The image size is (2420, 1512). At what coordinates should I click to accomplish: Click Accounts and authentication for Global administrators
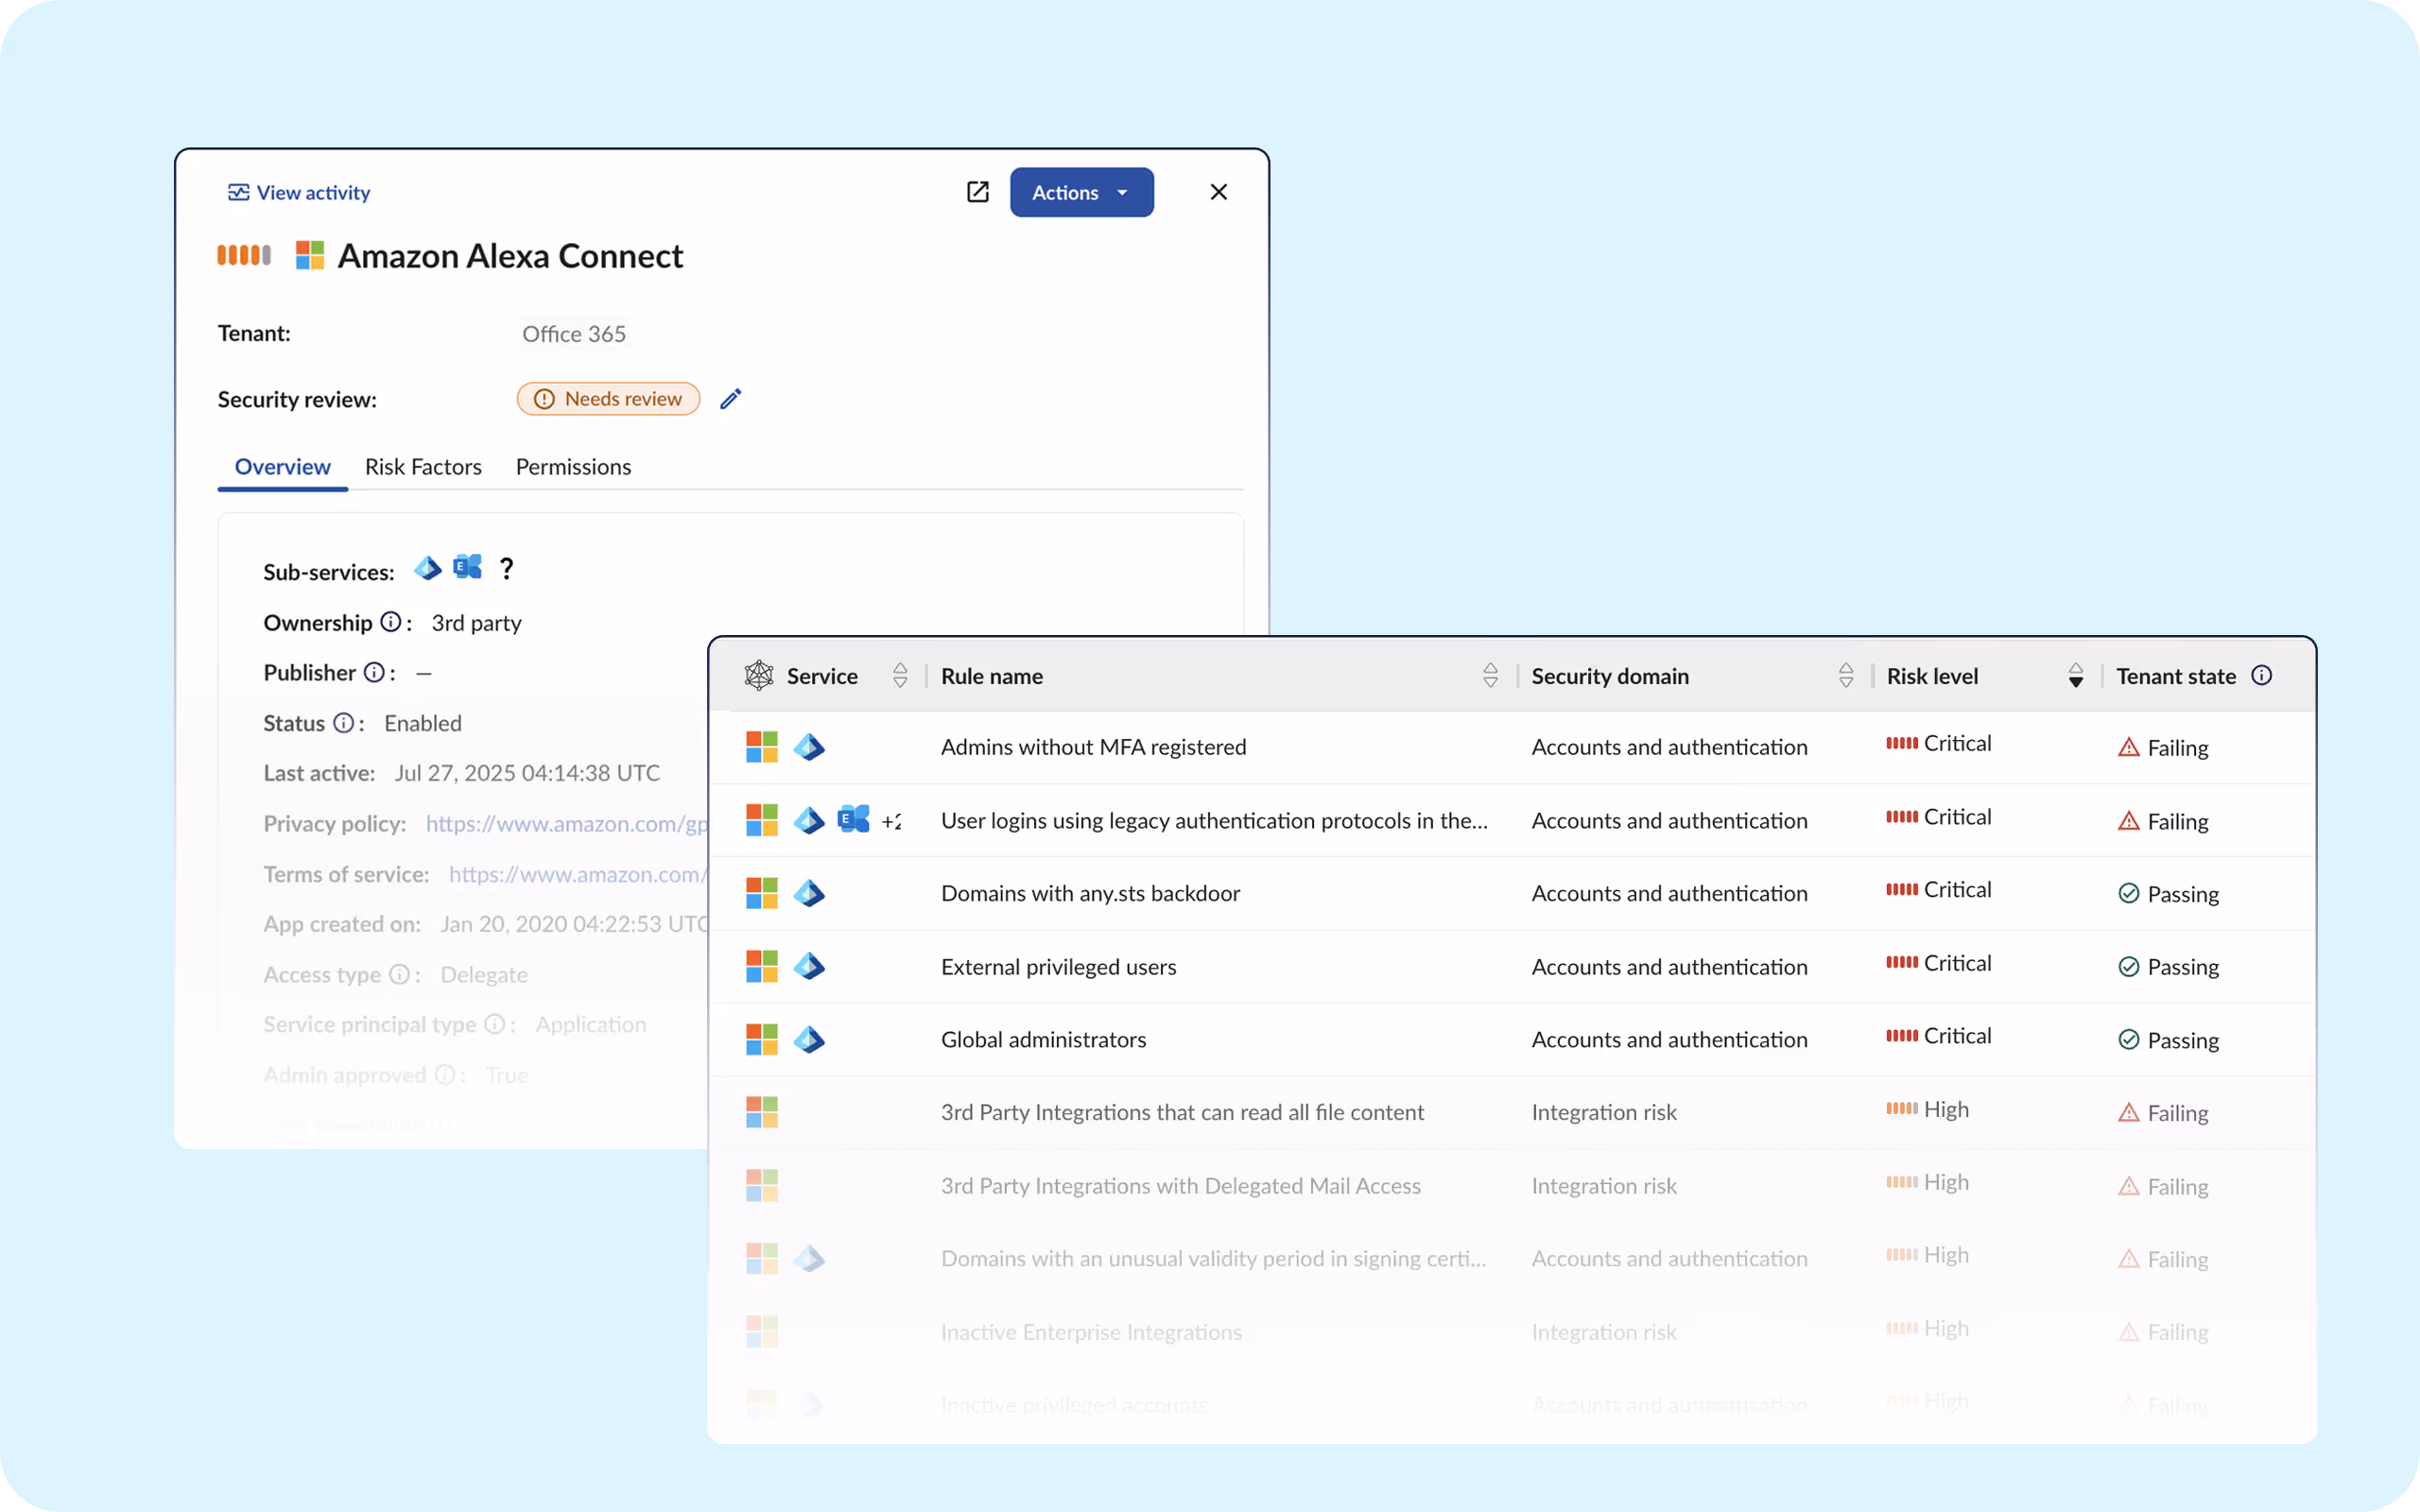[1669, 1039]
